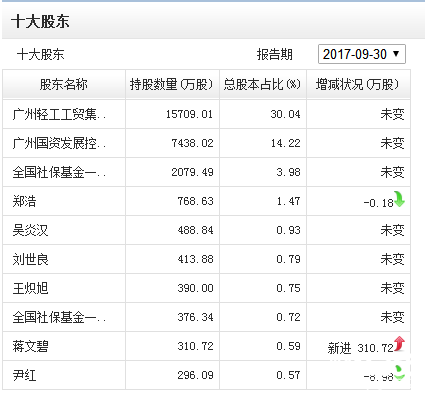Click the 持股数量(万股) column header

coord(172,84)
